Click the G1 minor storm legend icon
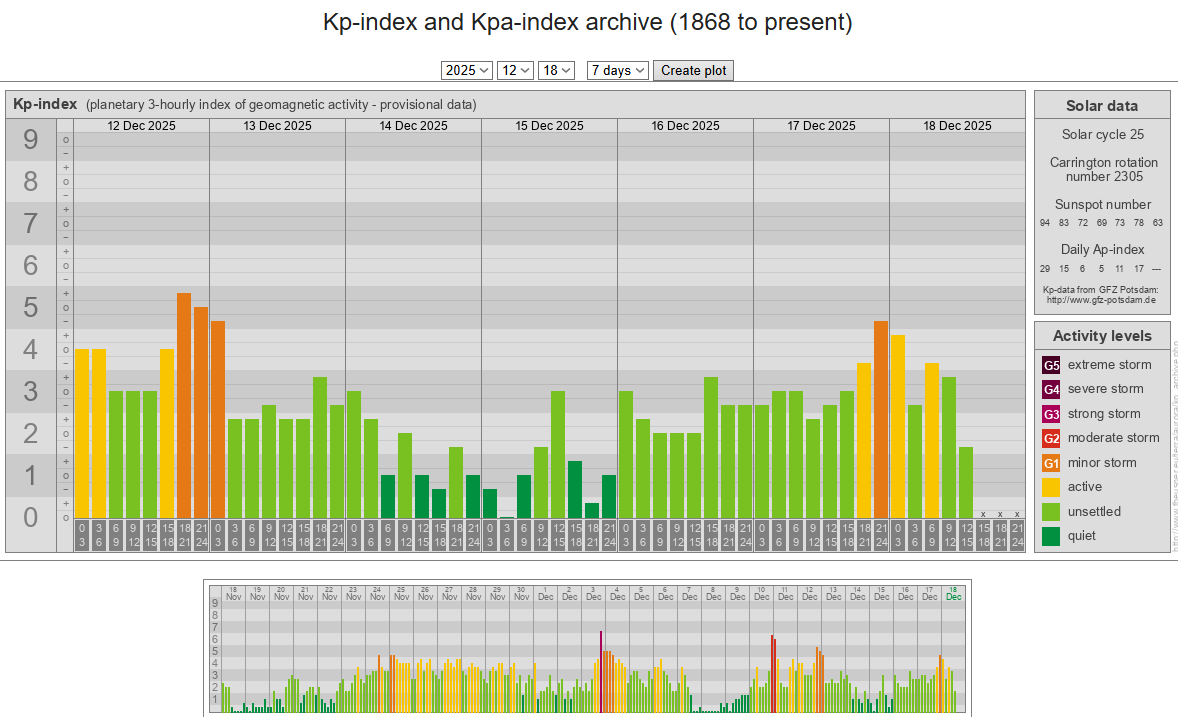 coord(1051,463)
